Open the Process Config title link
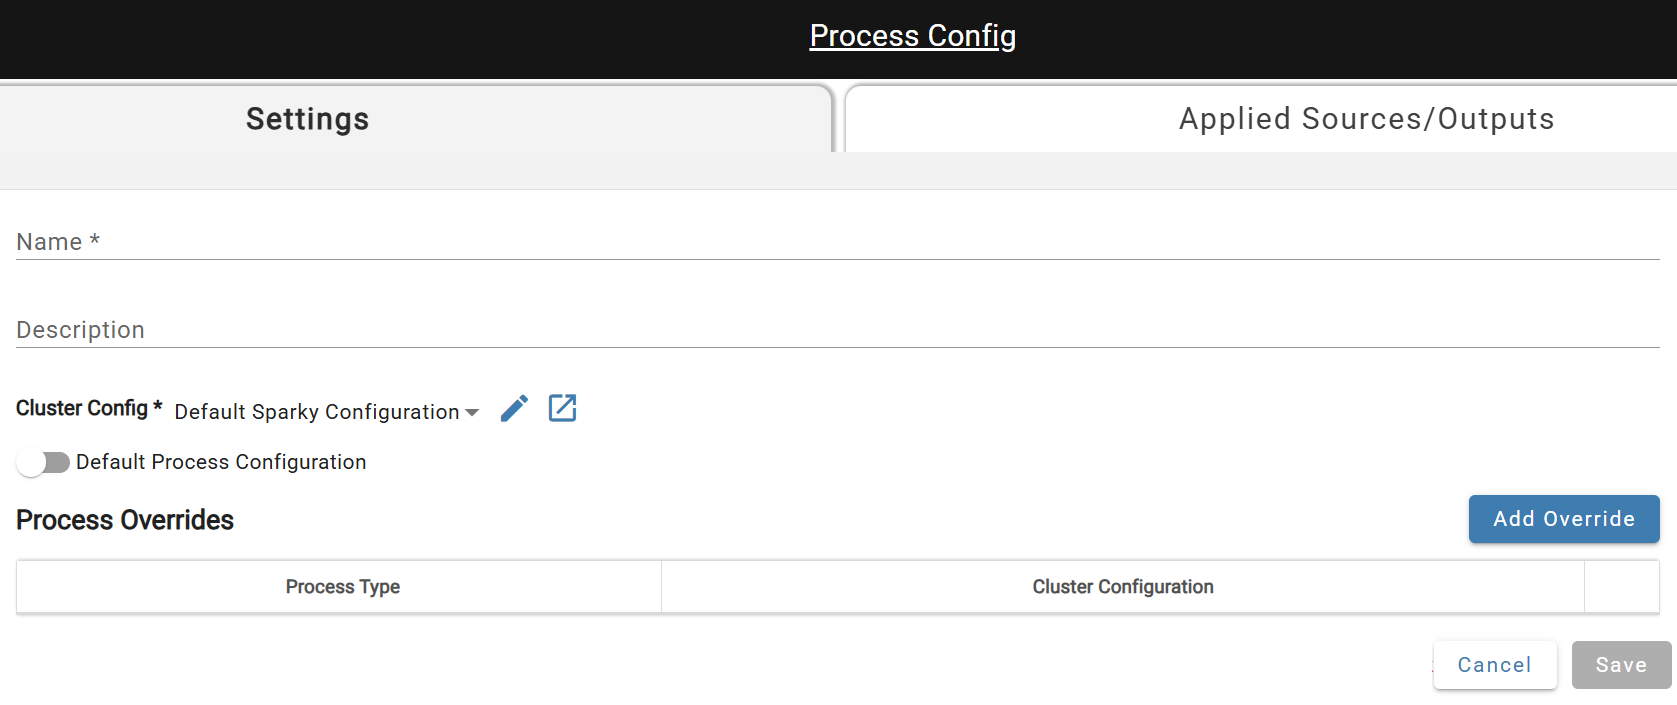 [912, 35]
